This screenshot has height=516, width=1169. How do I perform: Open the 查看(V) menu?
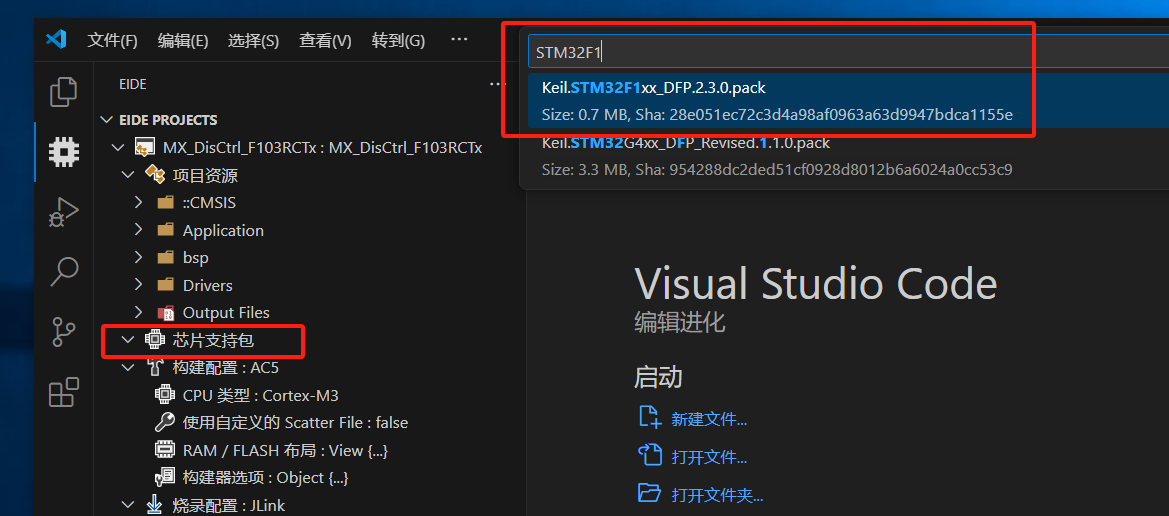[325, 40]
